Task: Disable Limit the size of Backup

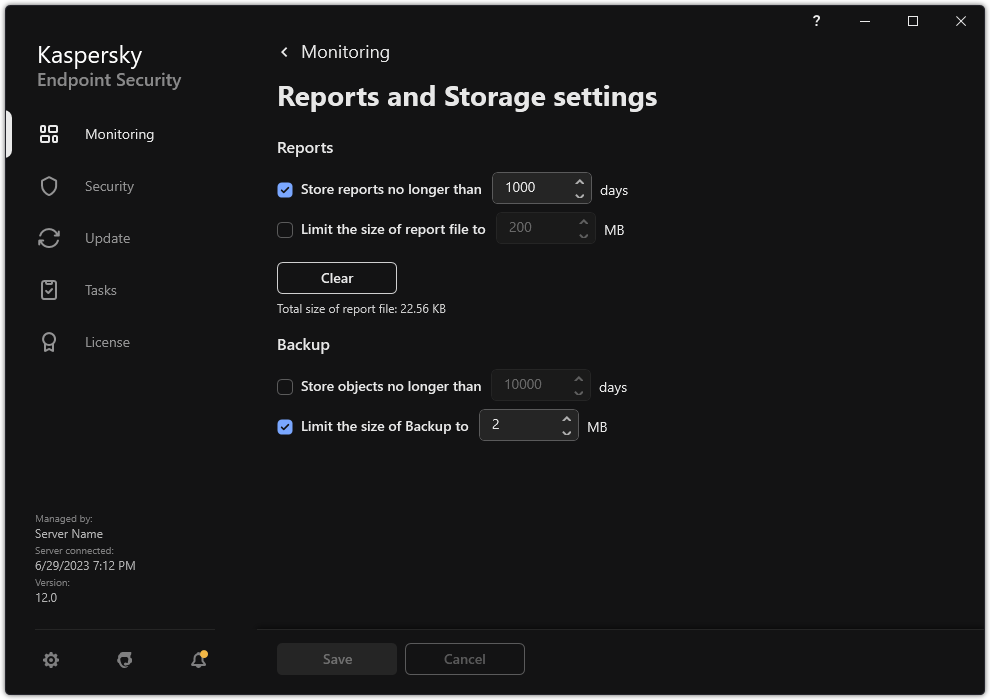Action: (x=285, y=426)
